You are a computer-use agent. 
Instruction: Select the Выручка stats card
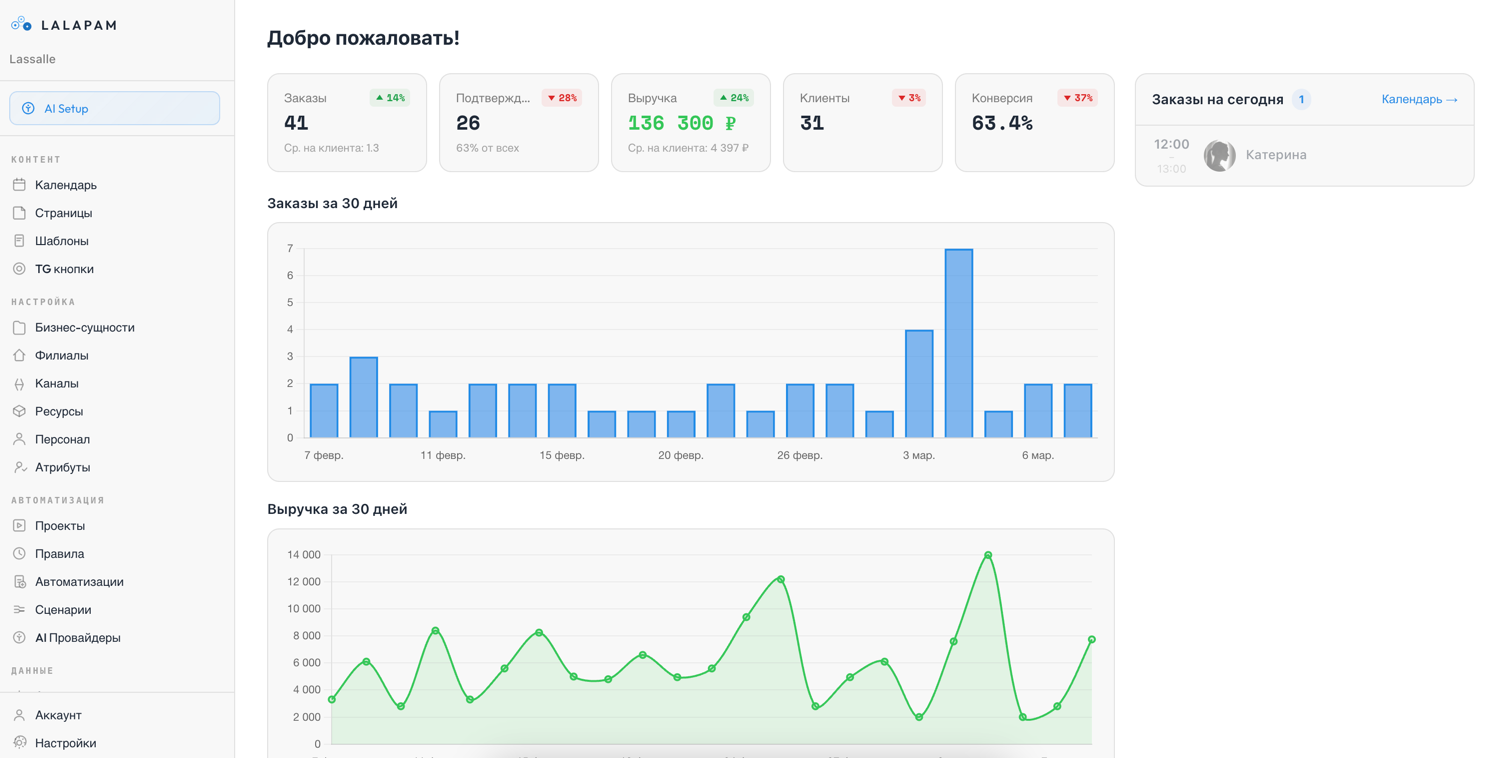690,122
